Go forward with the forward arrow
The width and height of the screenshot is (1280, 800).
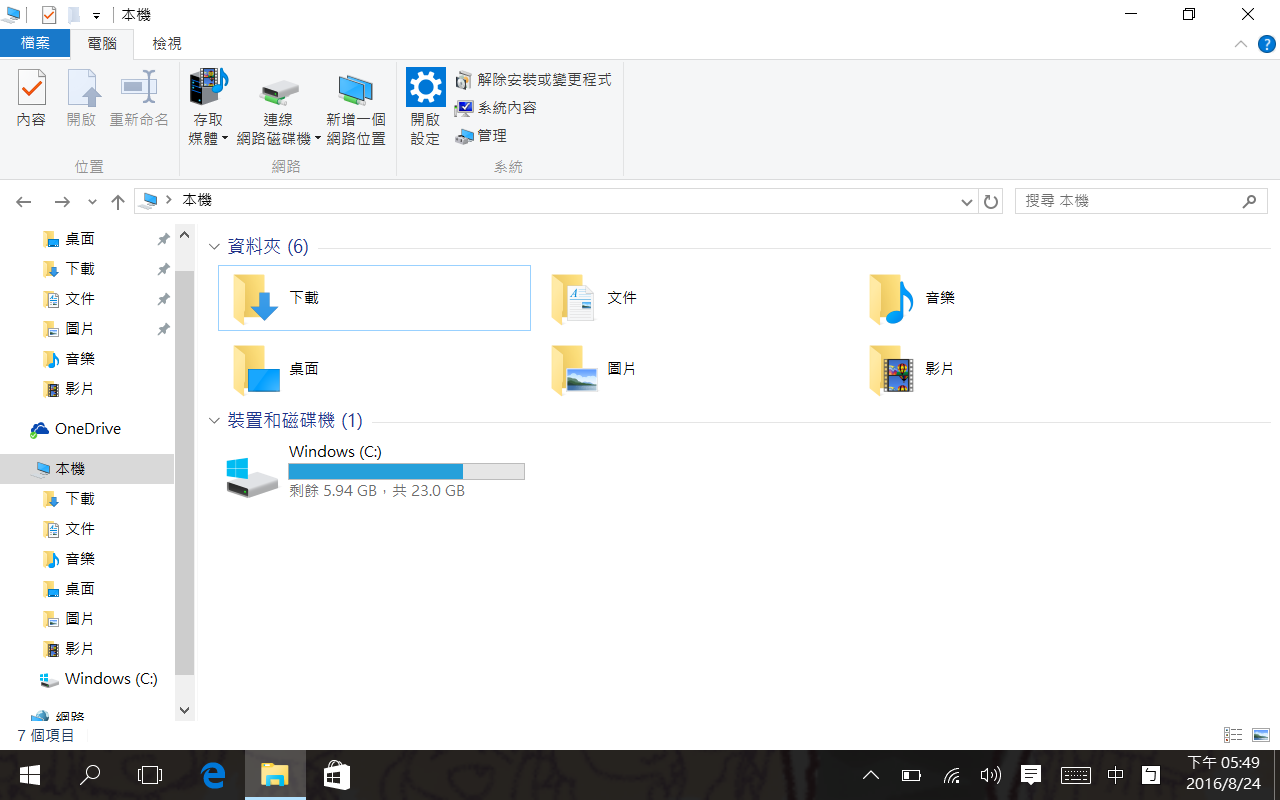(x=62, y=202)
